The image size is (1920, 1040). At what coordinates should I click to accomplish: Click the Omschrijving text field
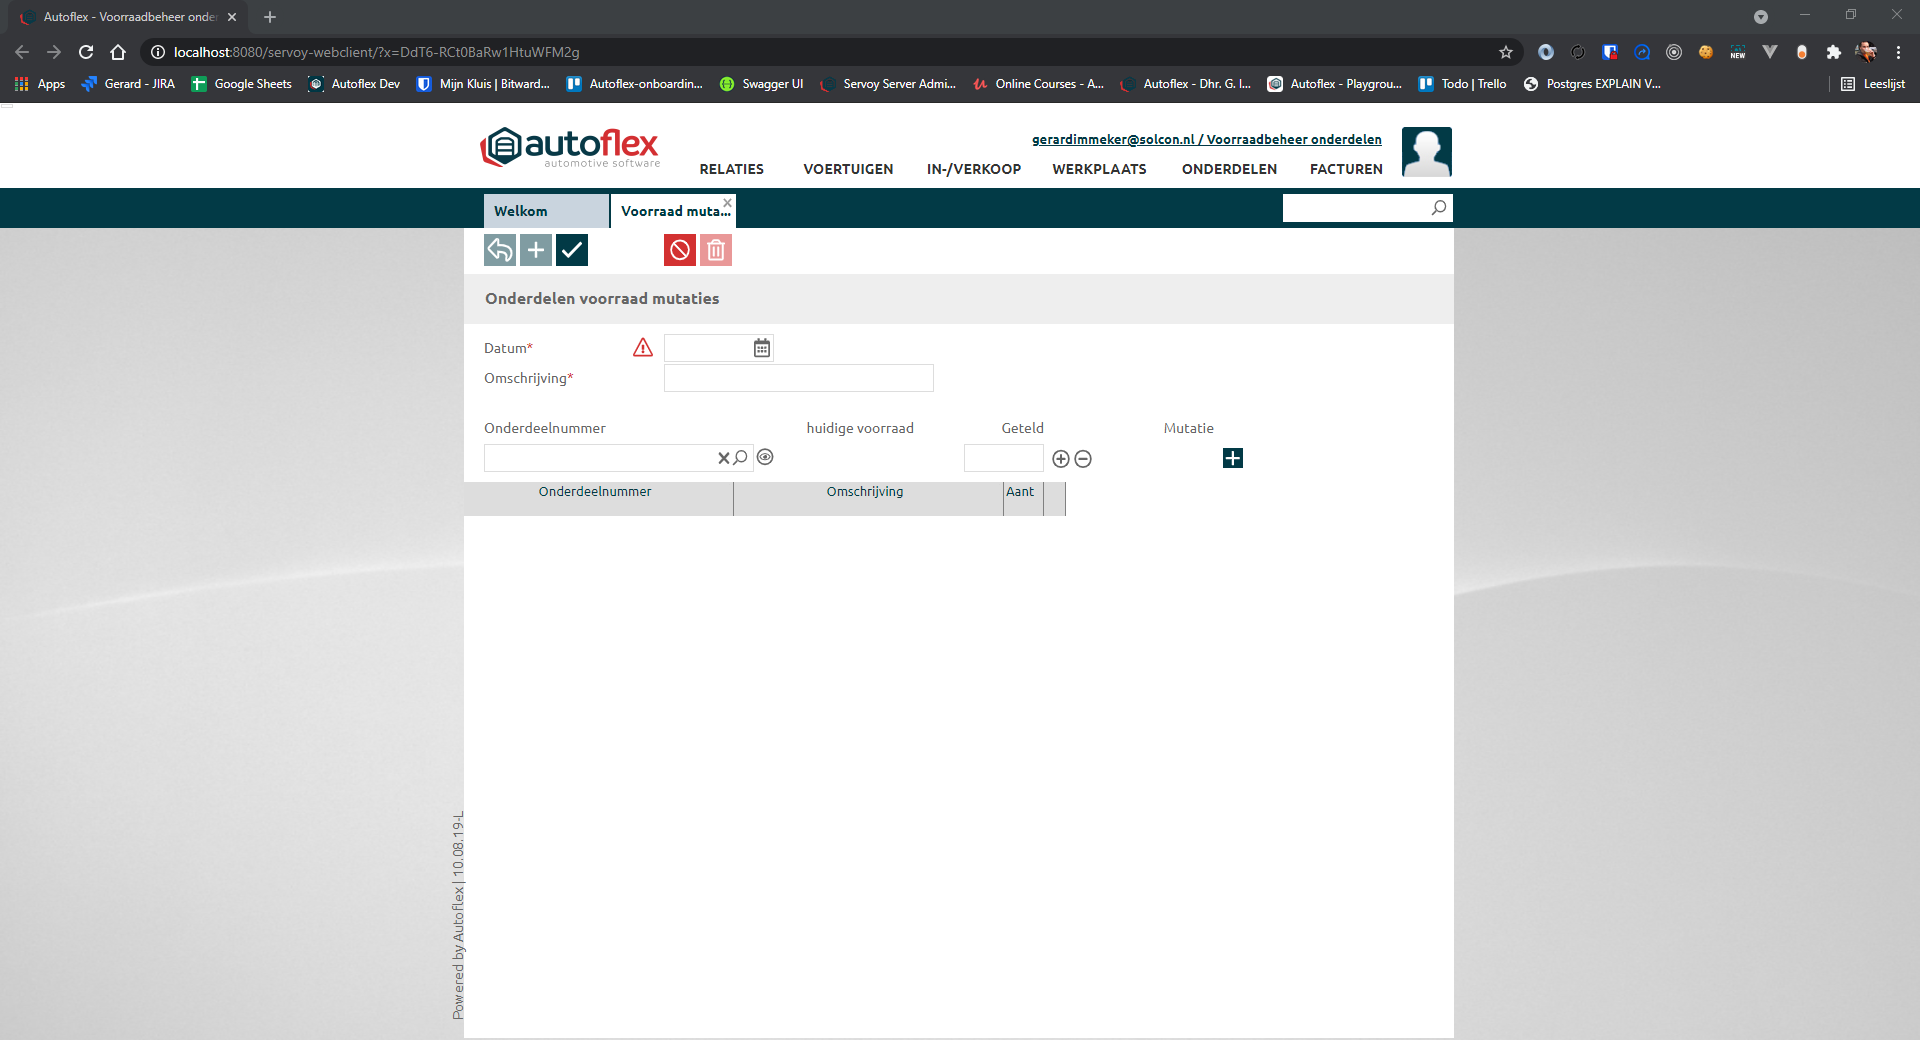[x=798, y=378]
